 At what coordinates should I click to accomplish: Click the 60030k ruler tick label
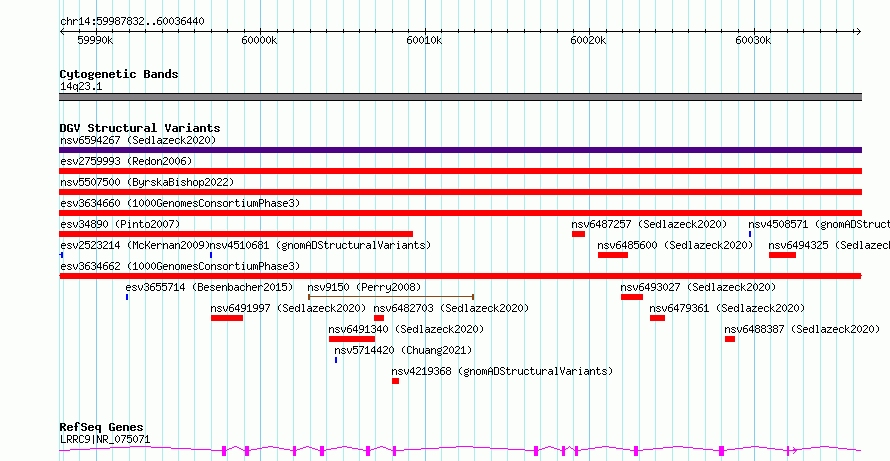pyautogui.click(x=754, y=40)
